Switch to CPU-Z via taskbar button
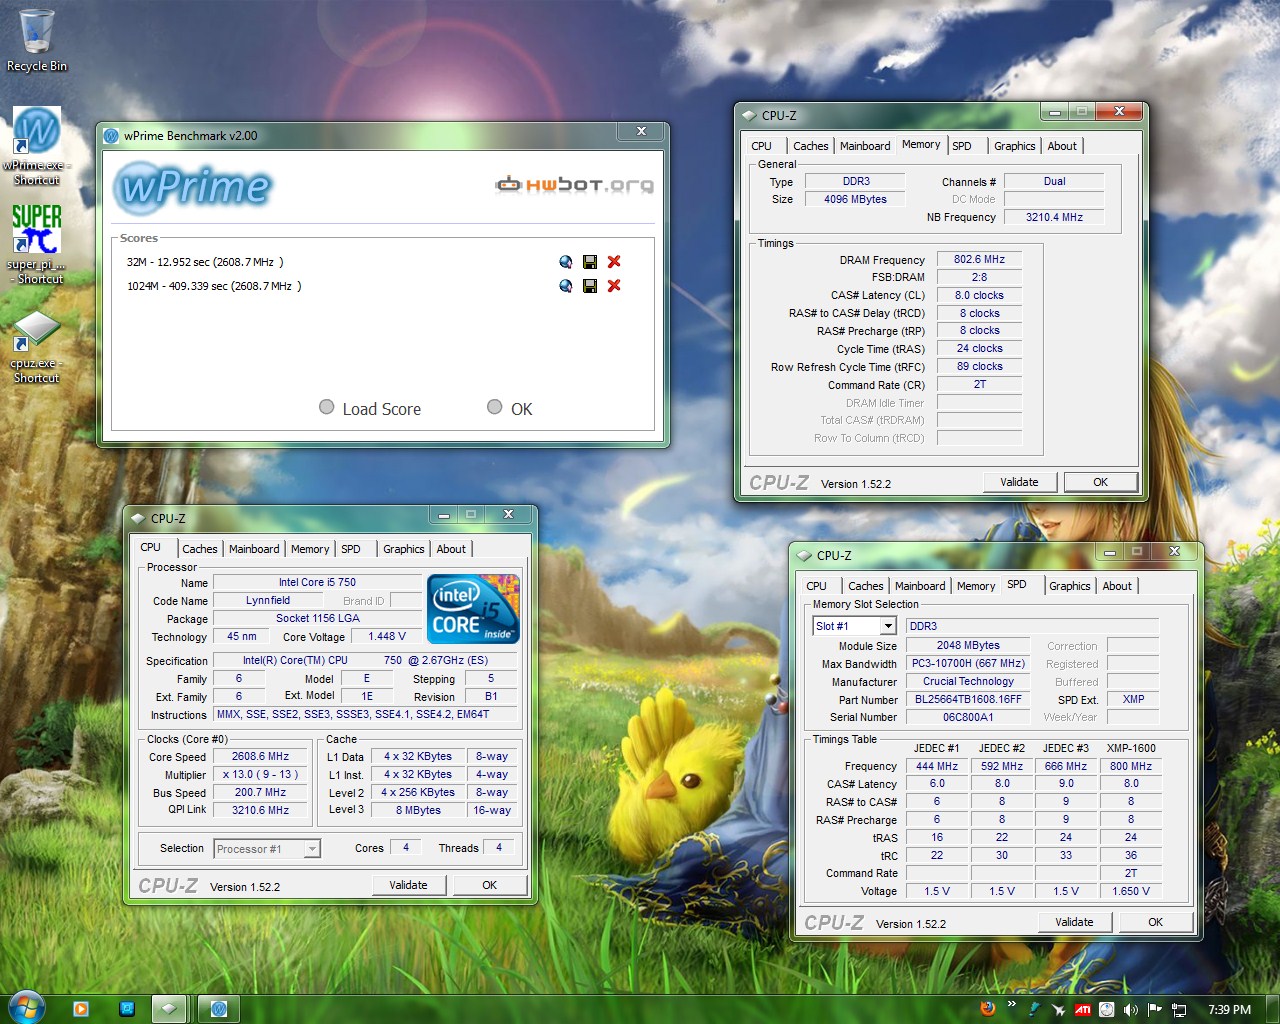The height and width of the screenshot is (1024, 1280). click(x=170, y=1009)
